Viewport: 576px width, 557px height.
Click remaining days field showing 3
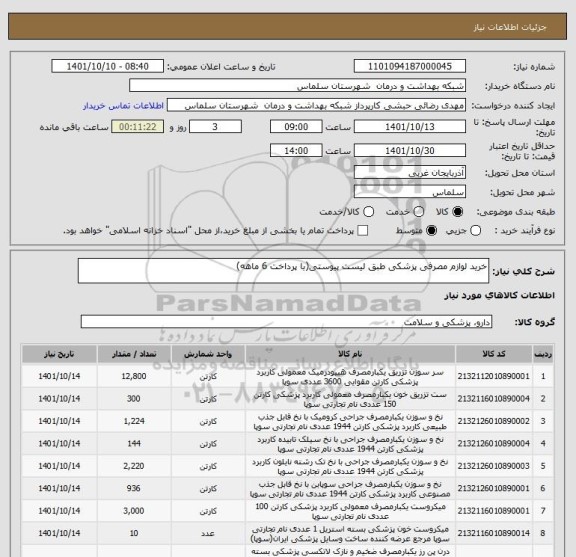(x=215, y=127)
